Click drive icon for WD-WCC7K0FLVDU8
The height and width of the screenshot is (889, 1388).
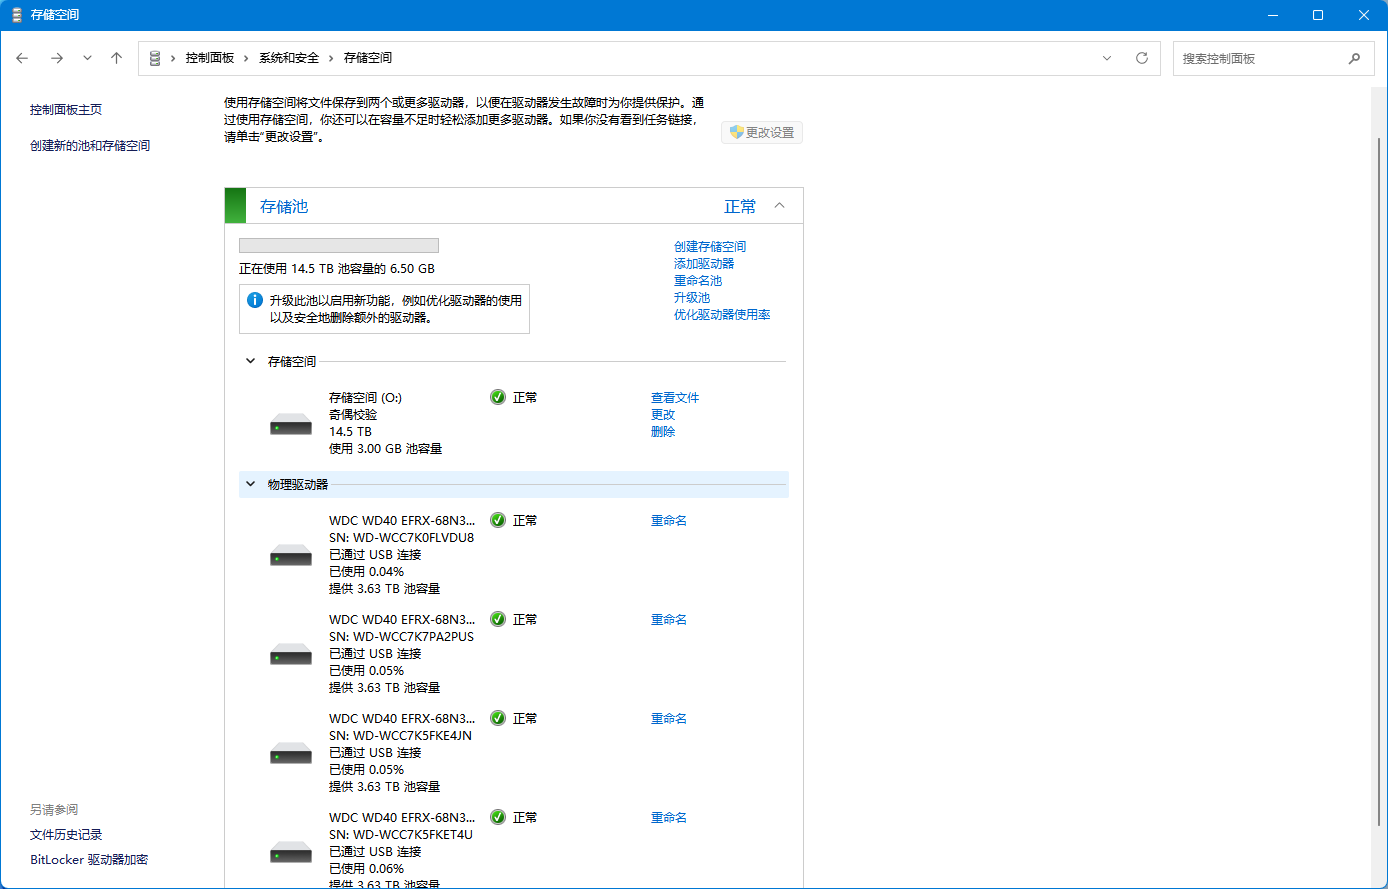tap(291, 555)
